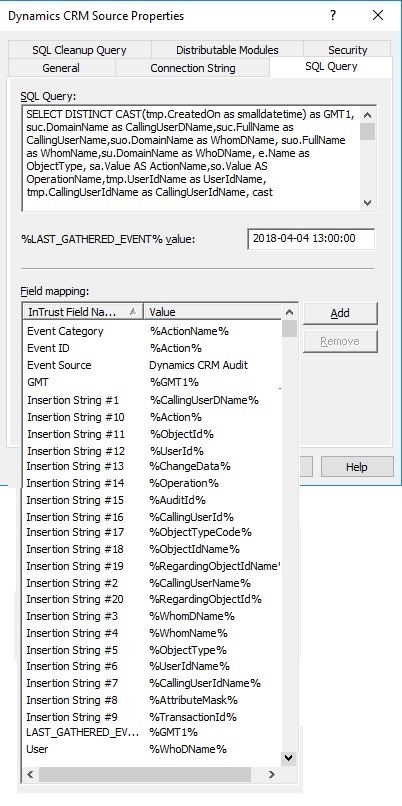The height and width of the screenshot is (806, 402).
Task: Open the SQL Cleanup Query tab
Action: click(x=79, y=50)
